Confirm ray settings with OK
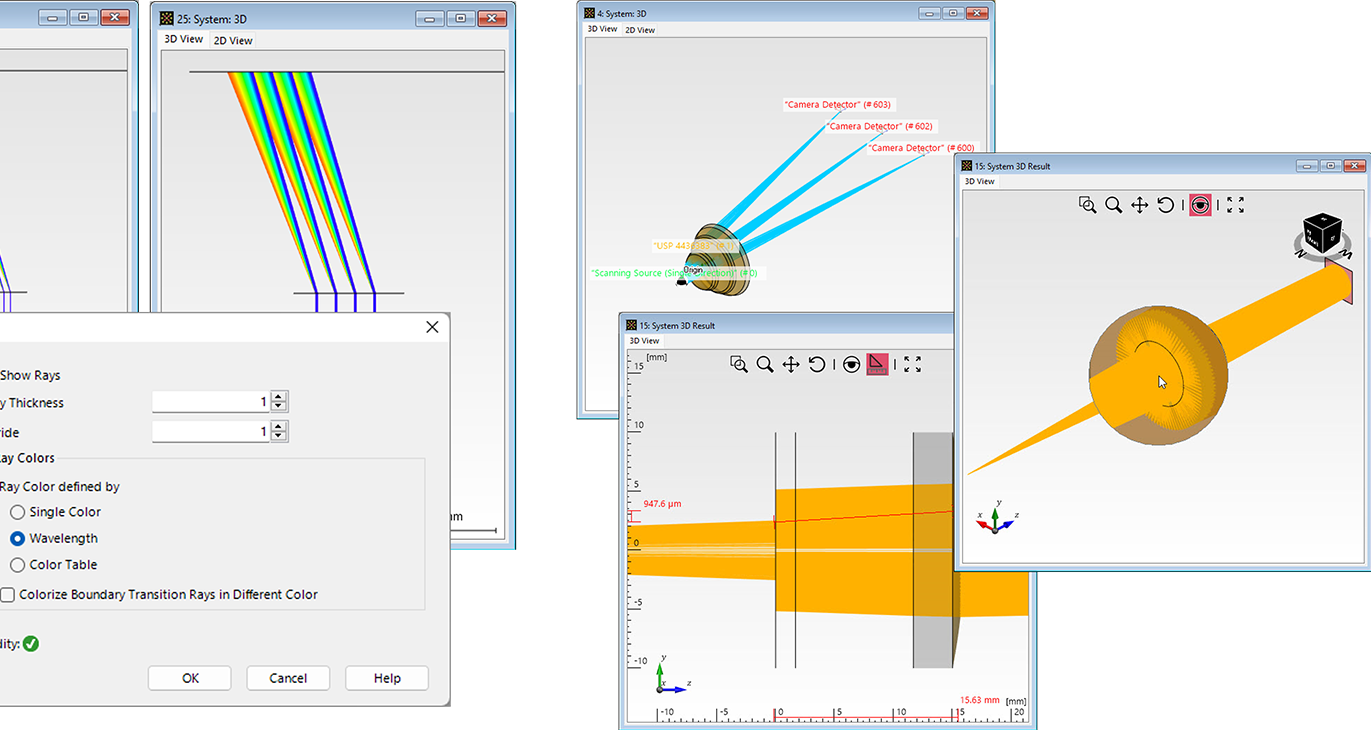 [189, 678]
